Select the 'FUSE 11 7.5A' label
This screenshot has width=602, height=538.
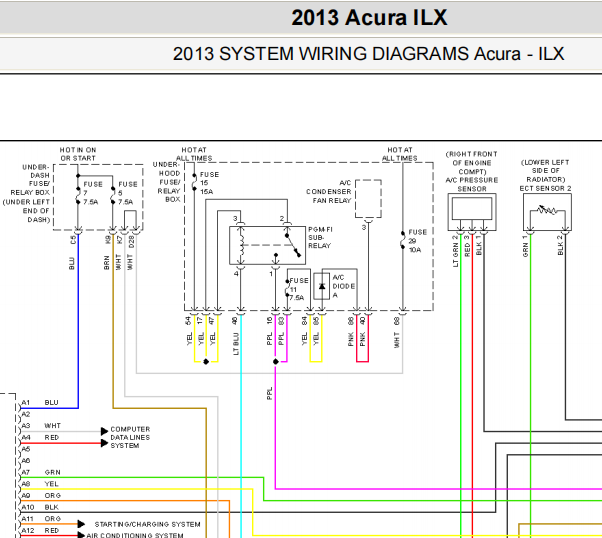pos(298,289)
